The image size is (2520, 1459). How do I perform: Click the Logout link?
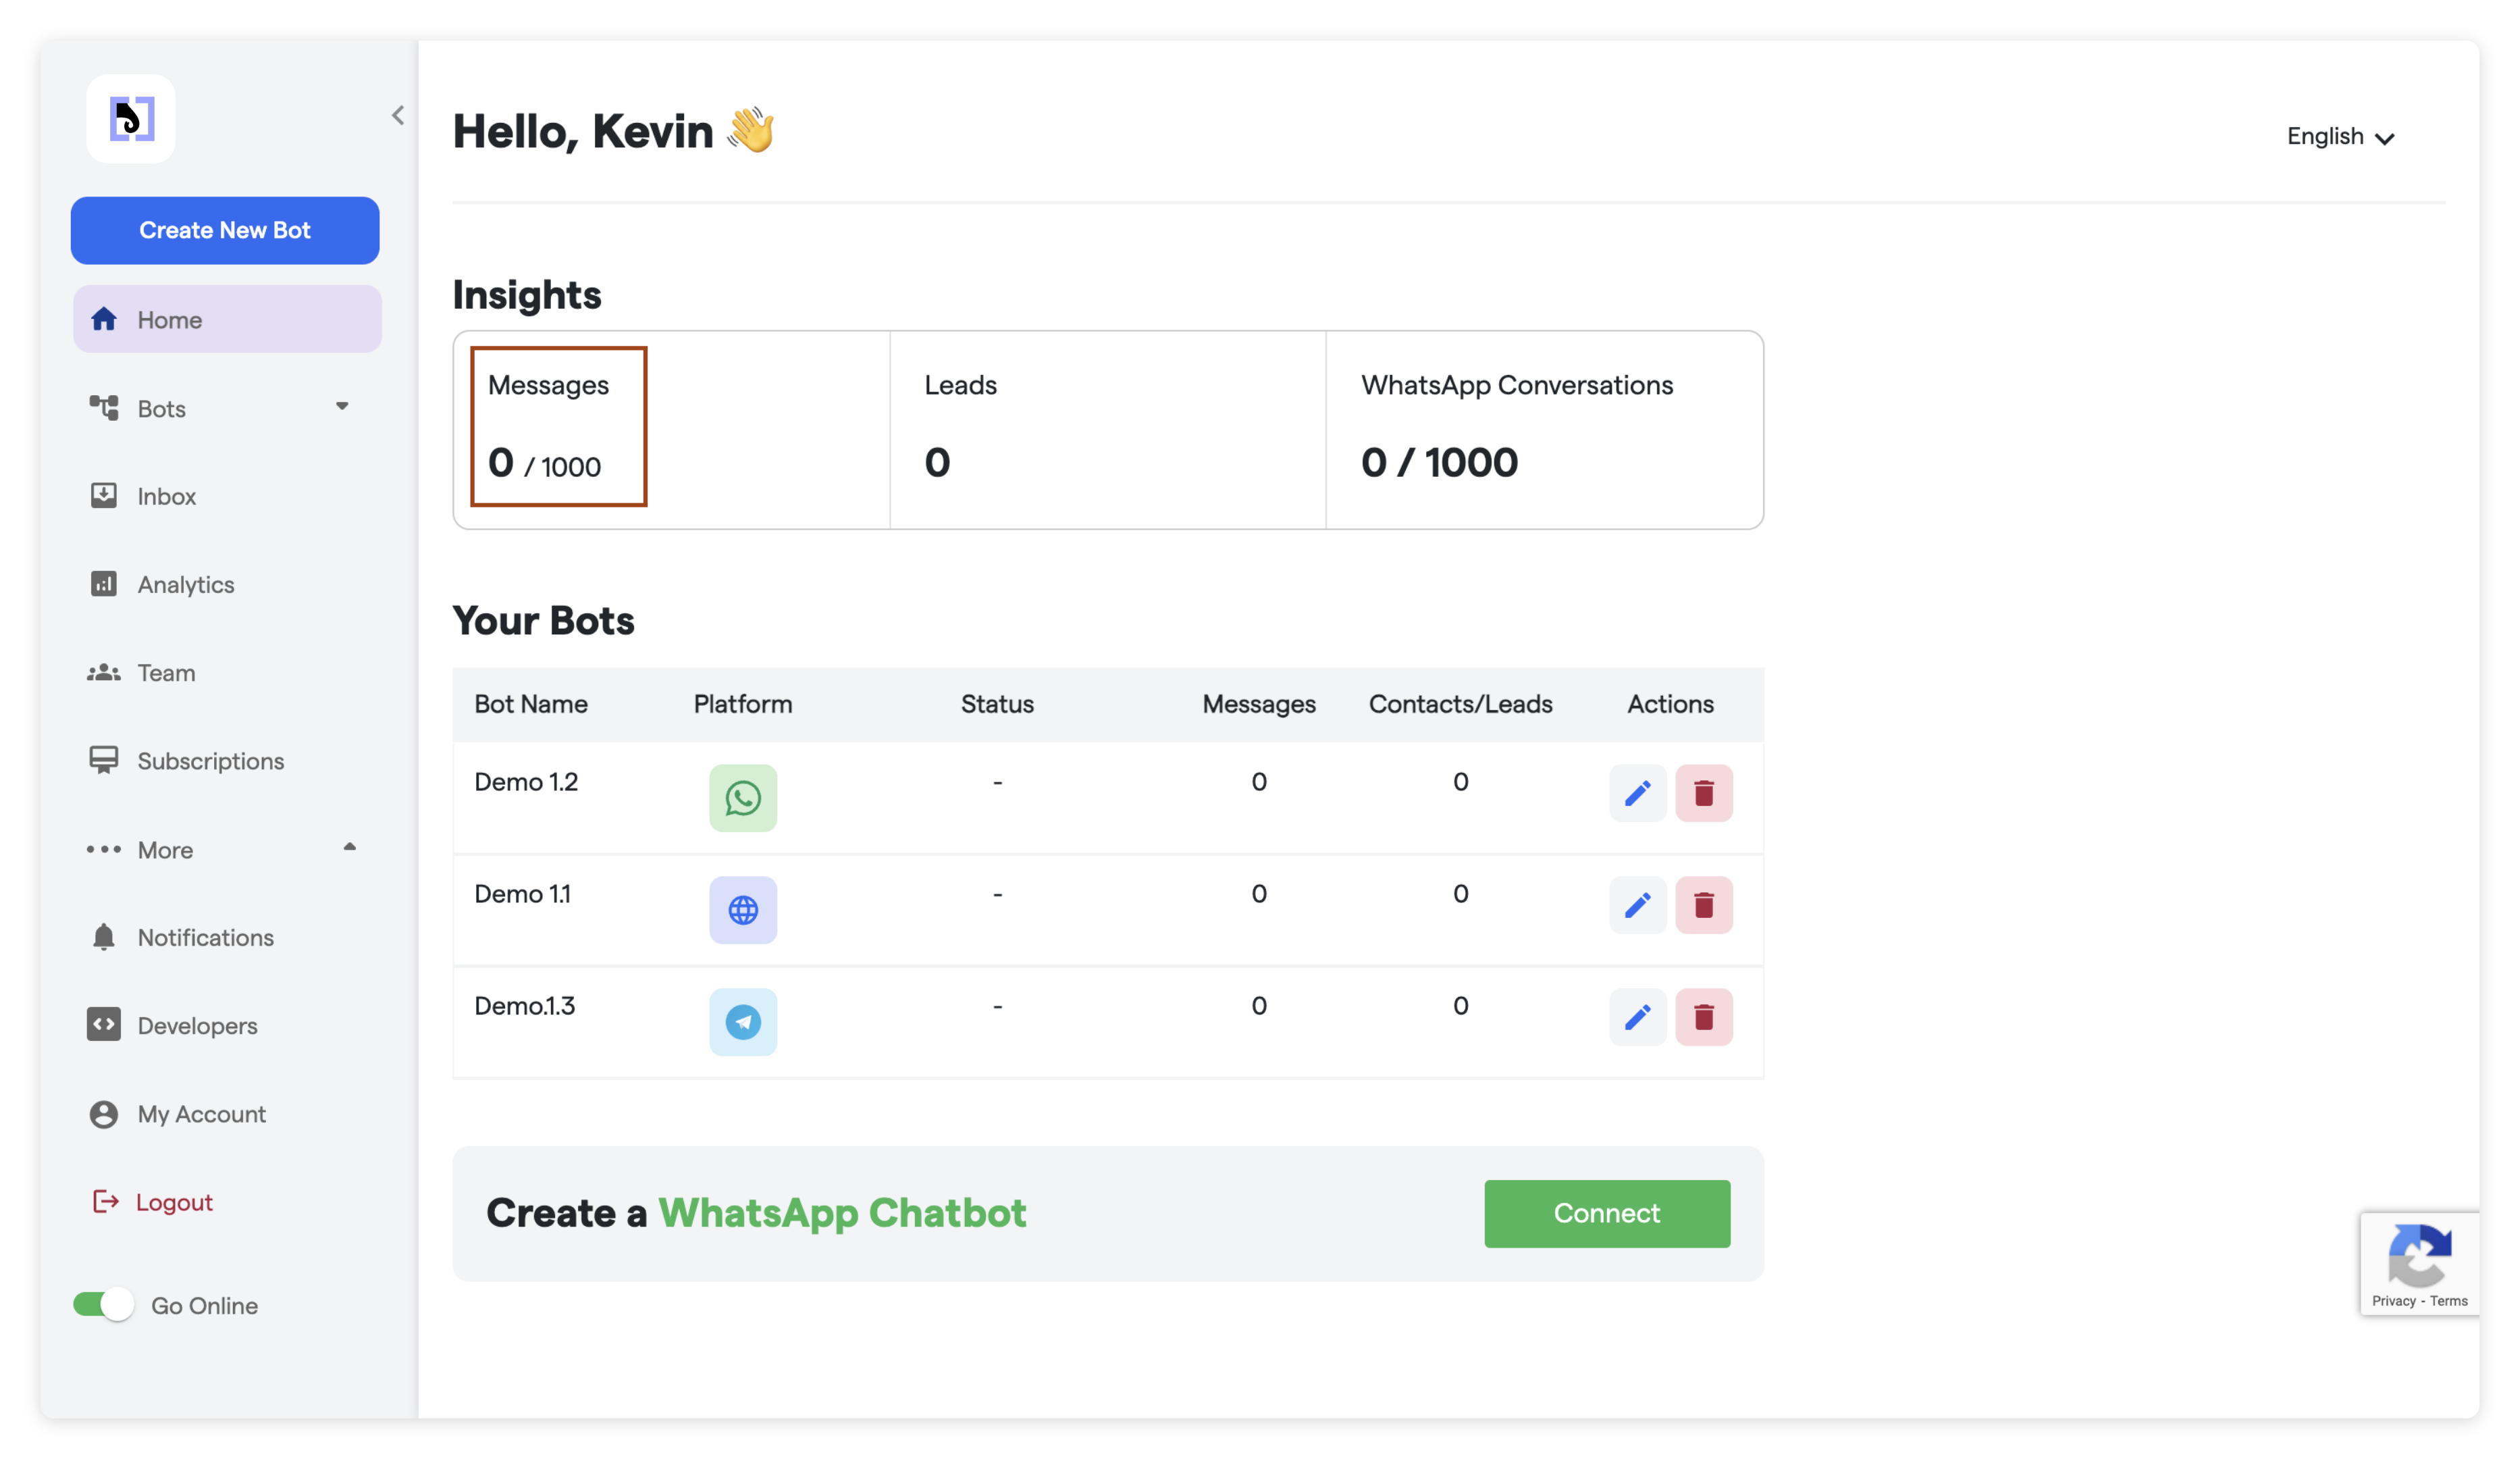(174, 1202)
